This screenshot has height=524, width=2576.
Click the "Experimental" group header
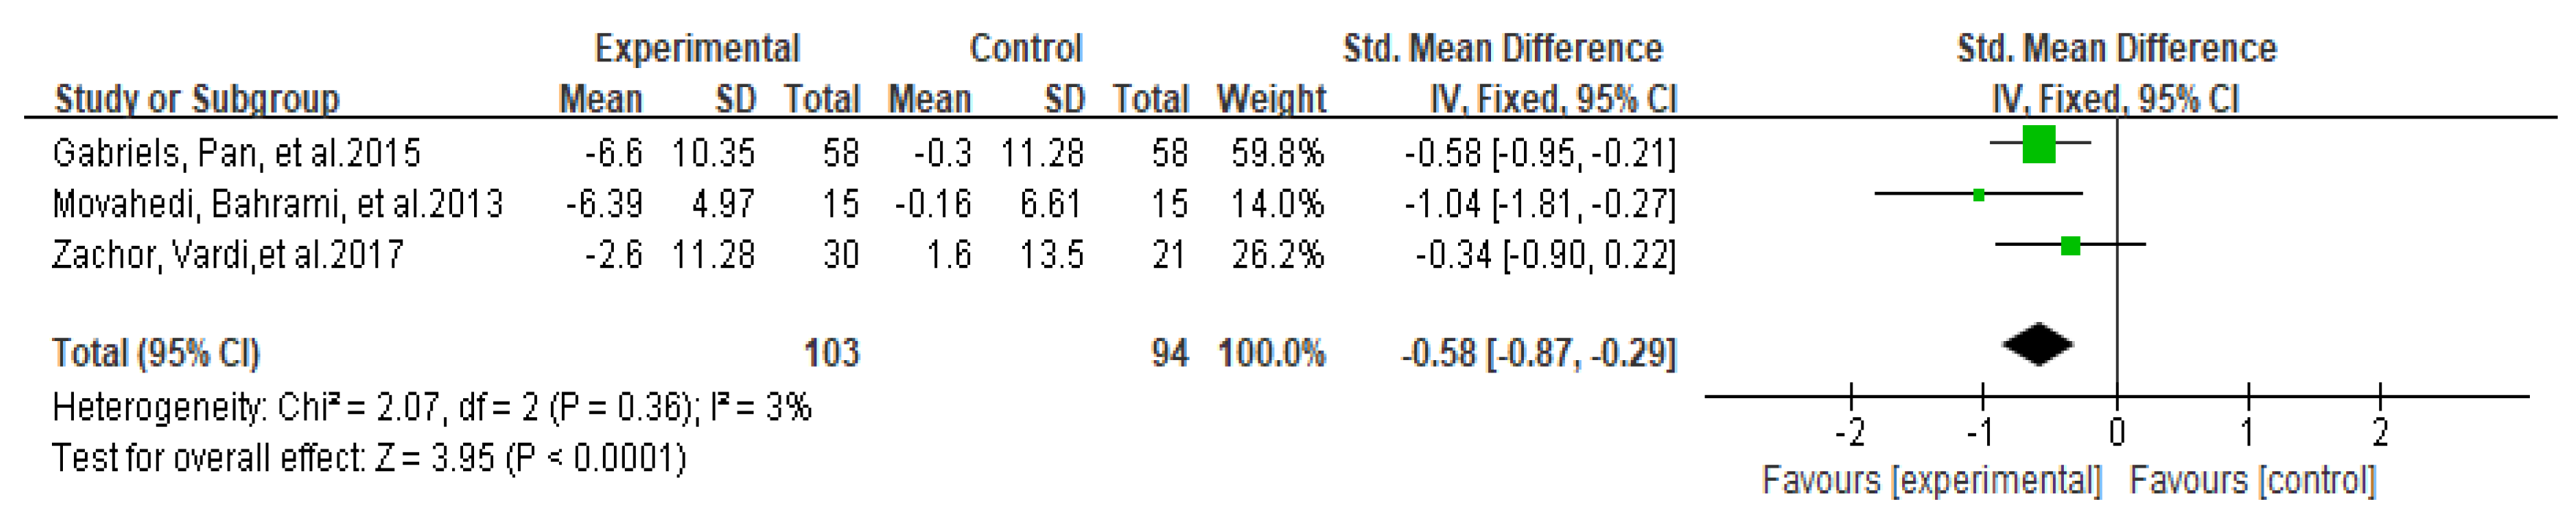click(697, 48)
